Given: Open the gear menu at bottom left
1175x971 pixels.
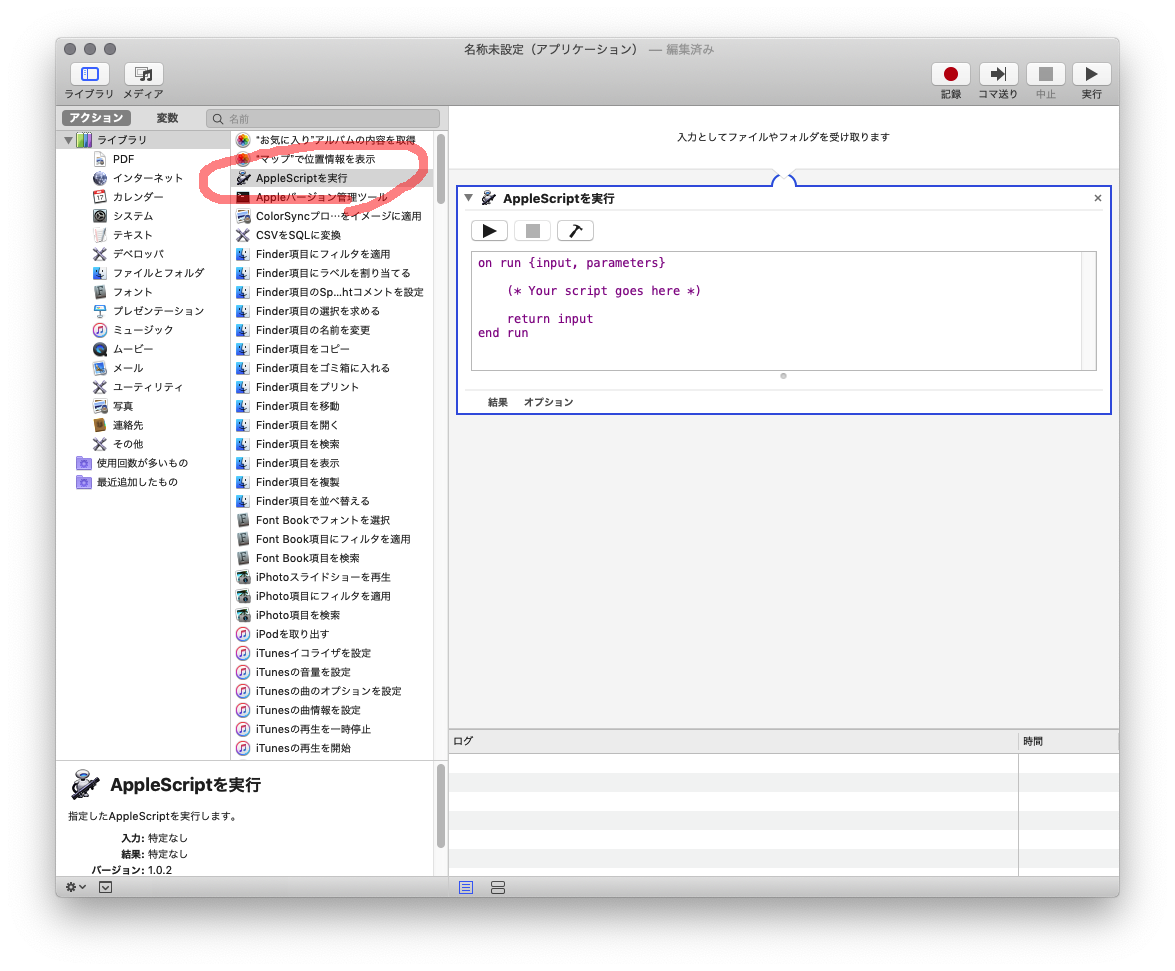Looking at the screenshot, I should pos(76,887).
